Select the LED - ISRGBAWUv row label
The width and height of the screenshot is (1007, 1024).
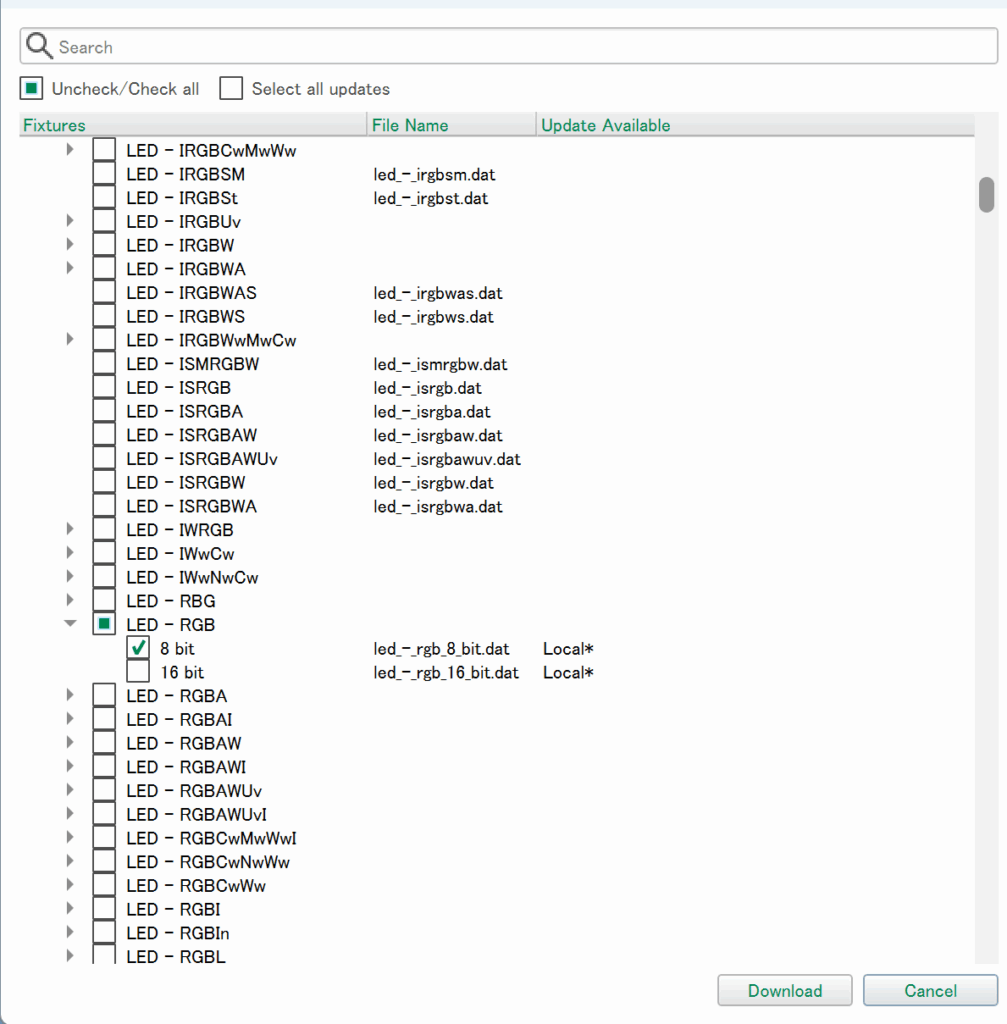(202, 459)
